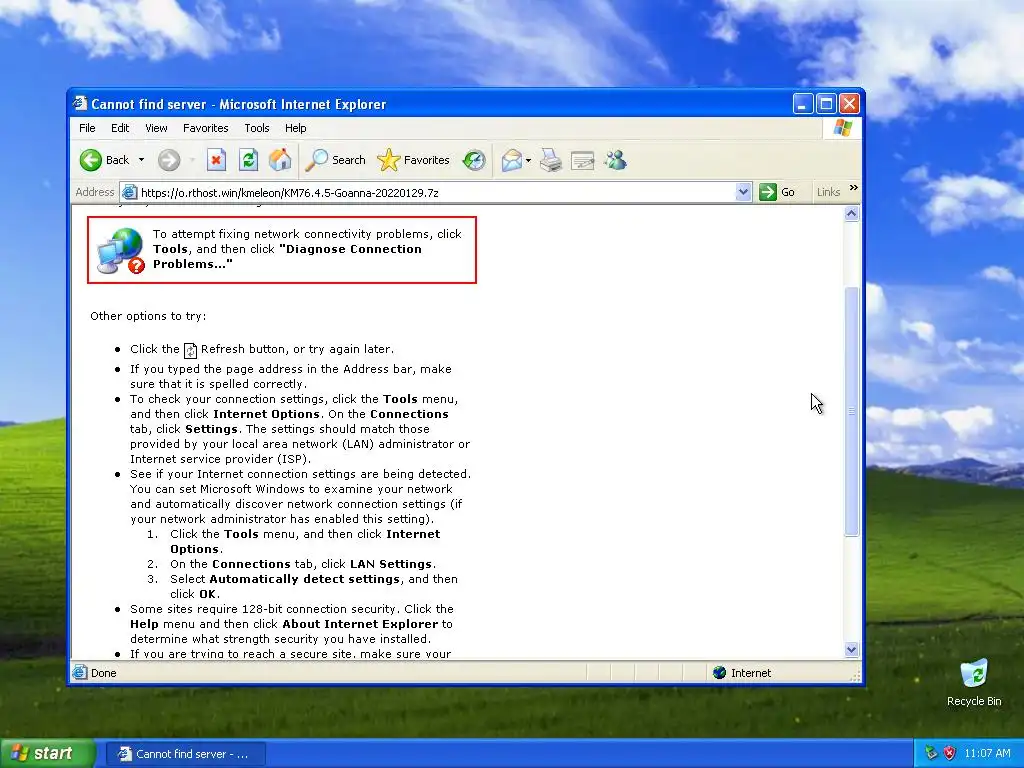Click the Done status bar page icon
Image resolution: width=1024 pixels, height=768 pixels.
click(x=80, y=672)
